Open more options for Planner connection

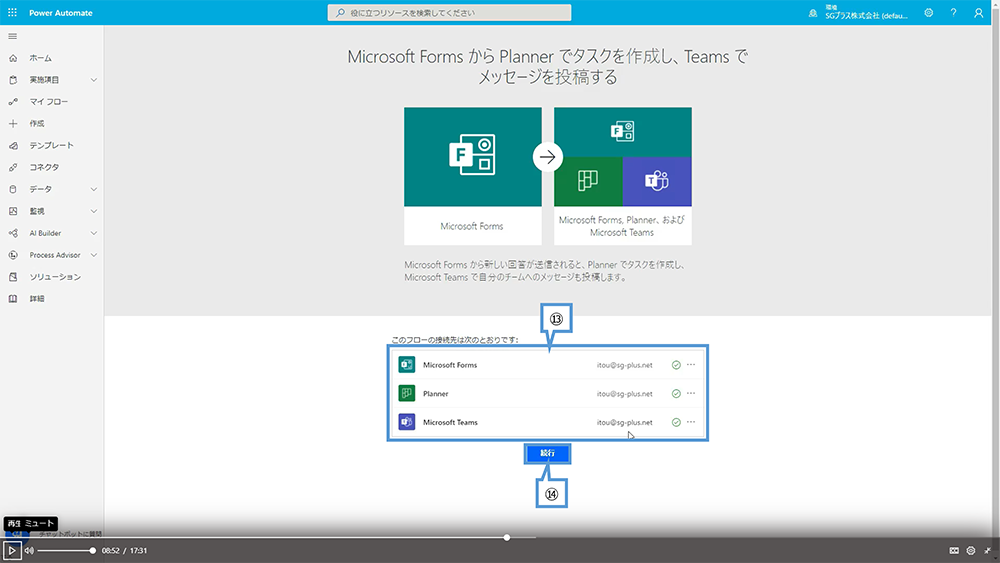[x=691, y=393]
